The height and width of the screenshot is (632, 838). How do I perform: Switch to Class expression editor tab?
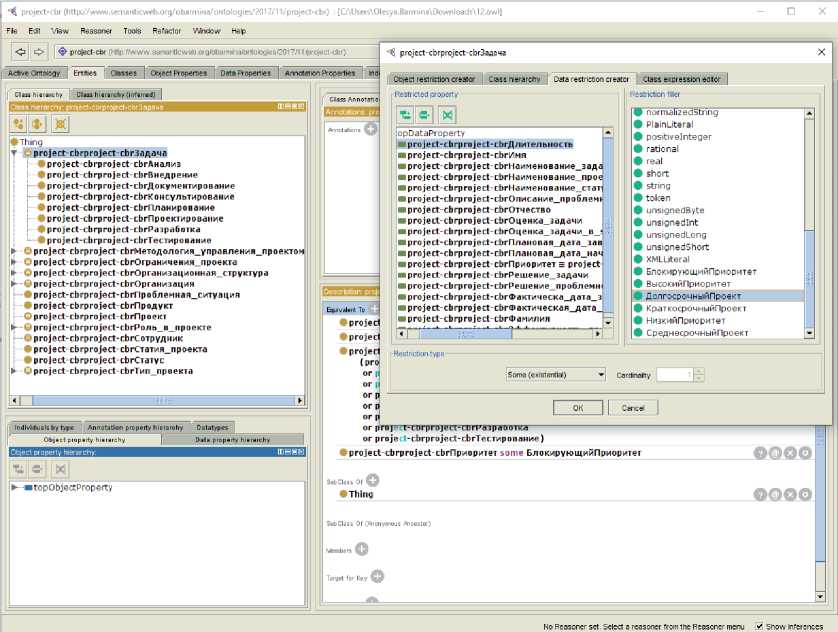[682, 79]
